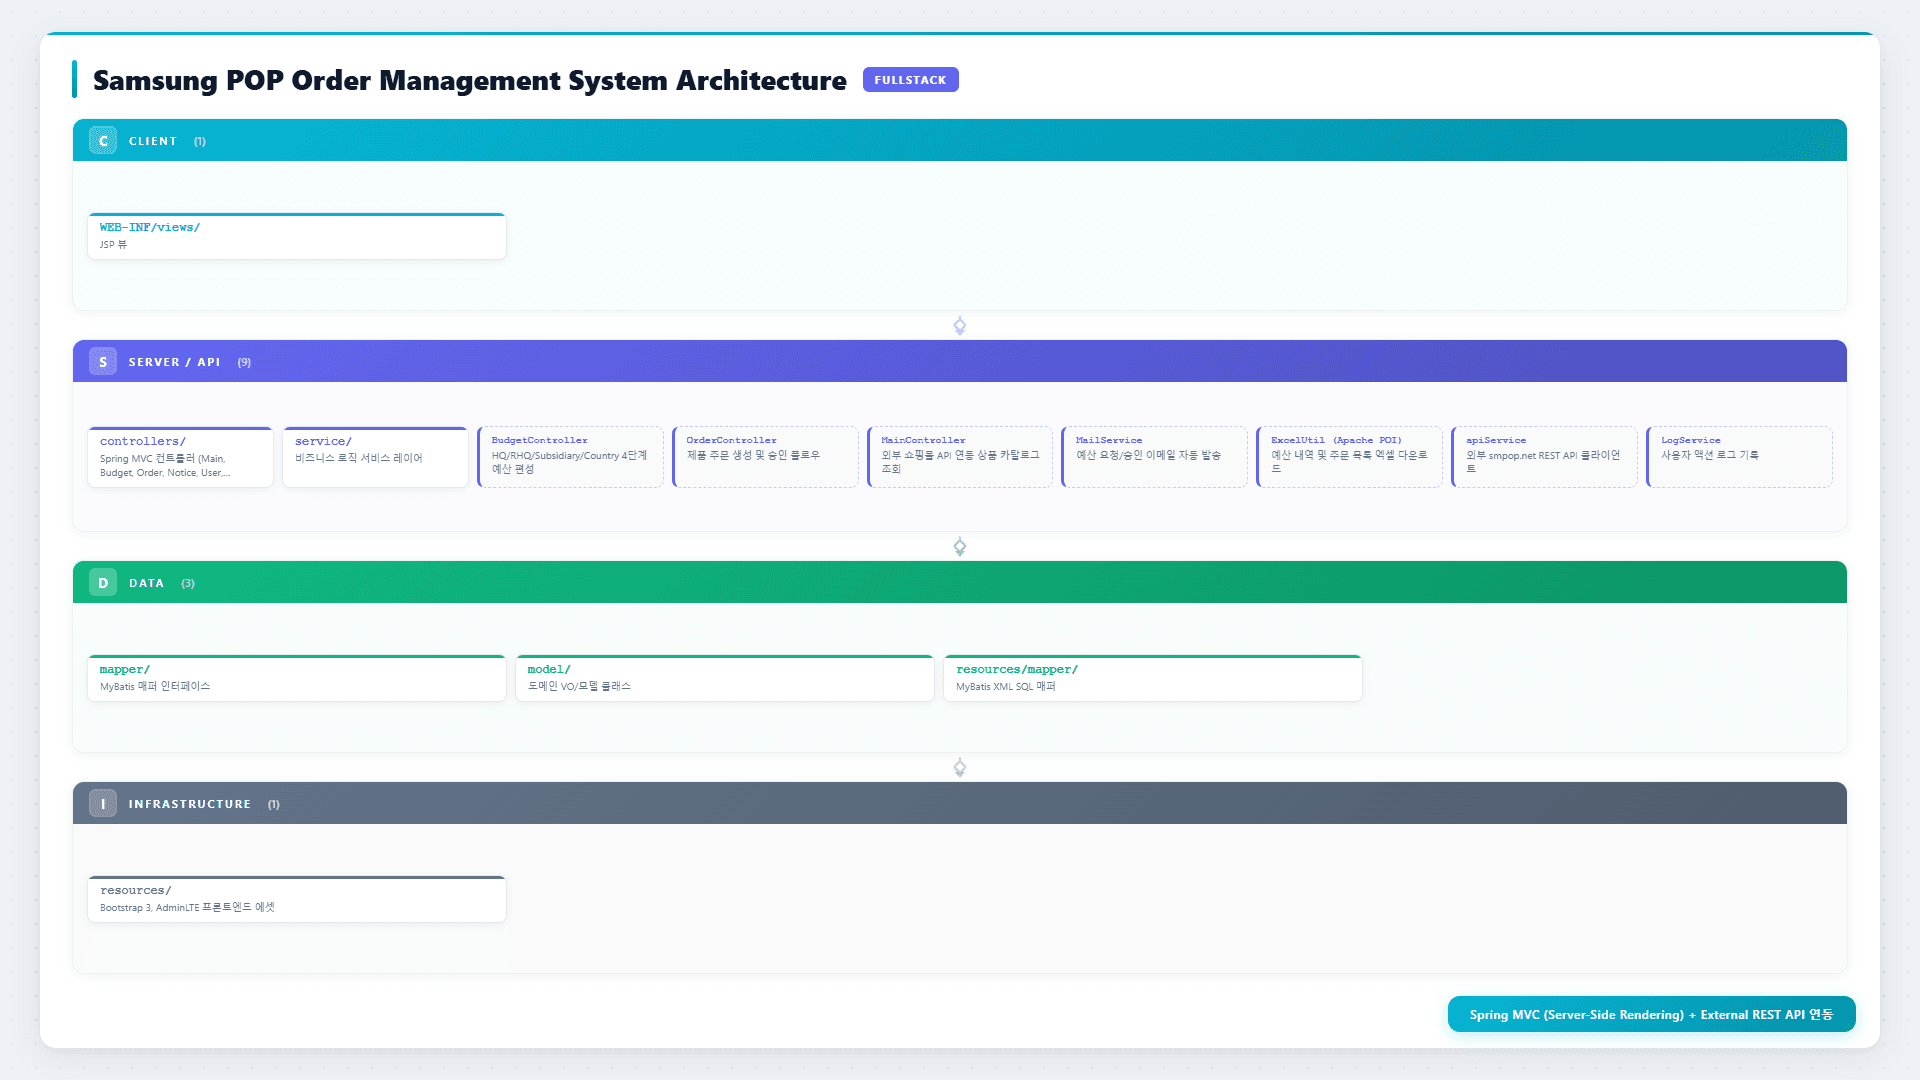Click the Data layer 'D' icon

[103, 583]
